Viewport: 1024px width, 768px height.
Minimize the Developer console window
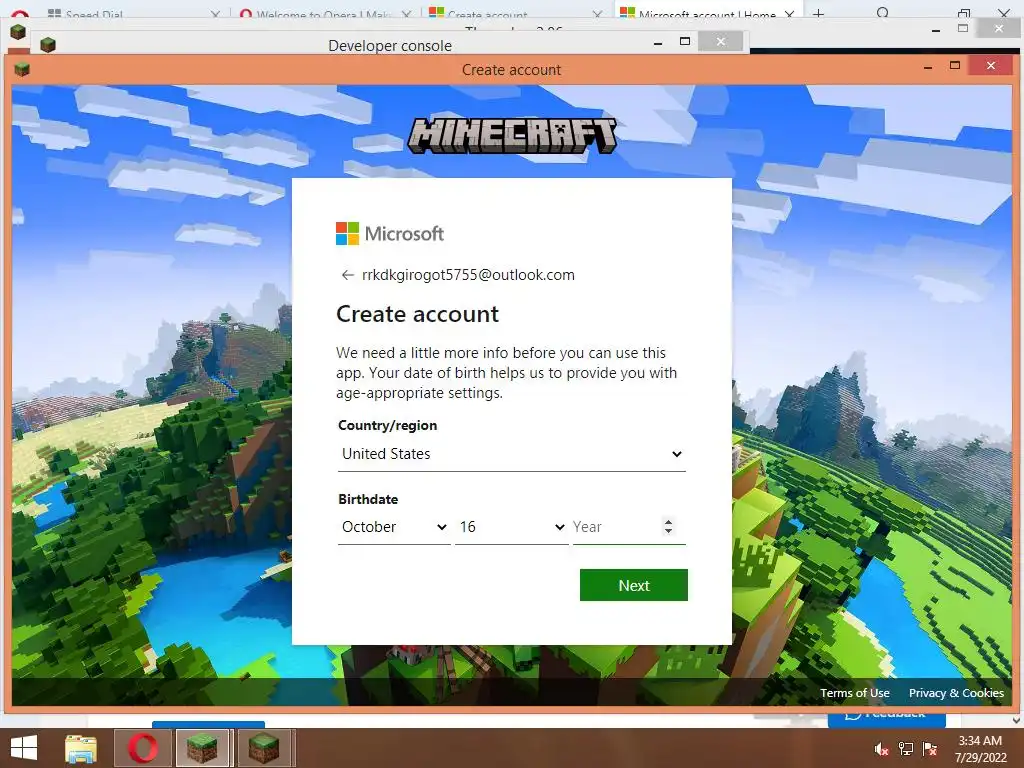[x=658, y=42]
